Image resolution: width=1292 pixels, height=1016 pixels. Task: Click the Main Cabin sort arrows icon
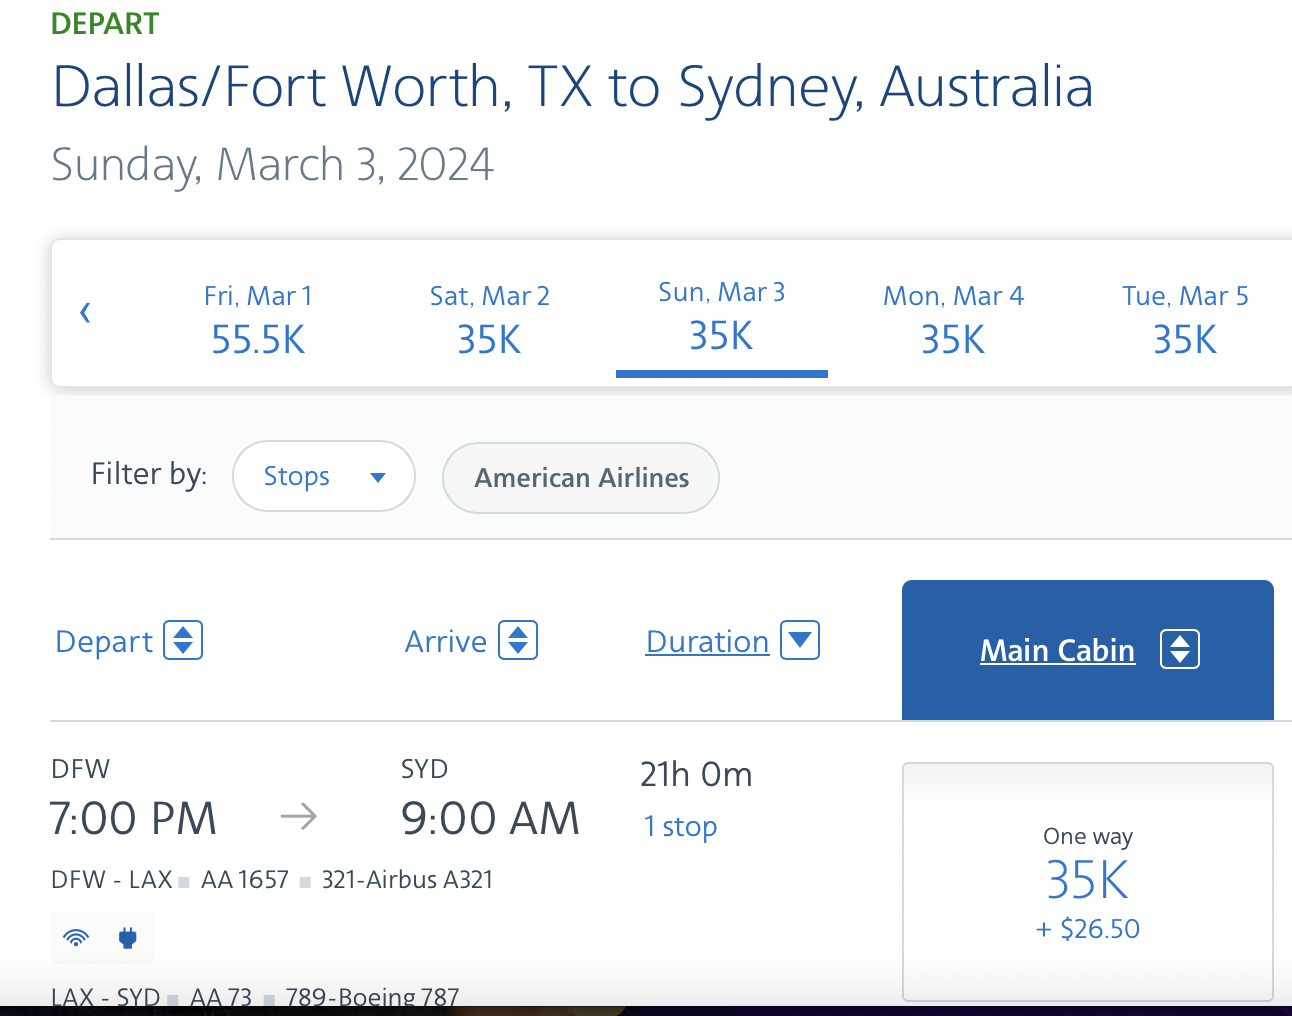pos(1180,649)
